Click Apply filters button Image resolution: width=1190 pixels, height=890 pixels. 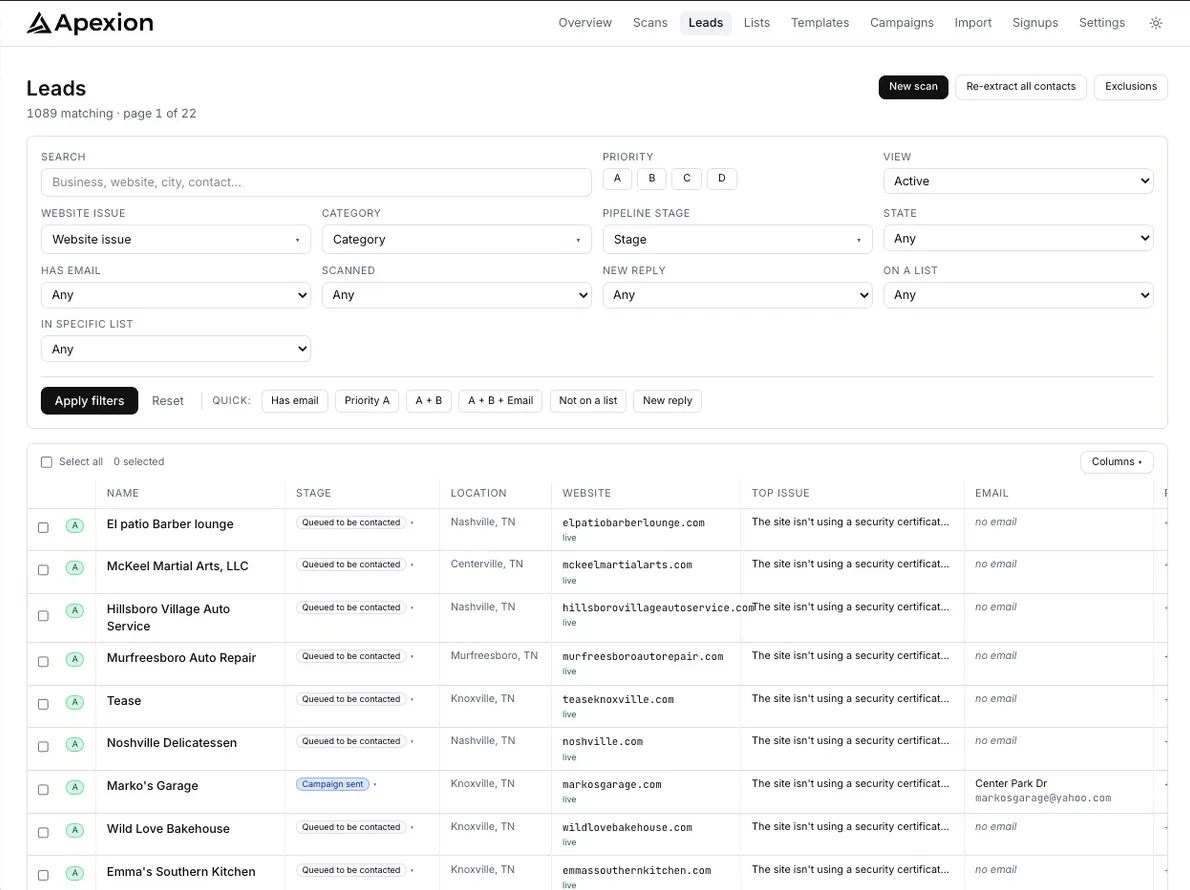[90, 401]
